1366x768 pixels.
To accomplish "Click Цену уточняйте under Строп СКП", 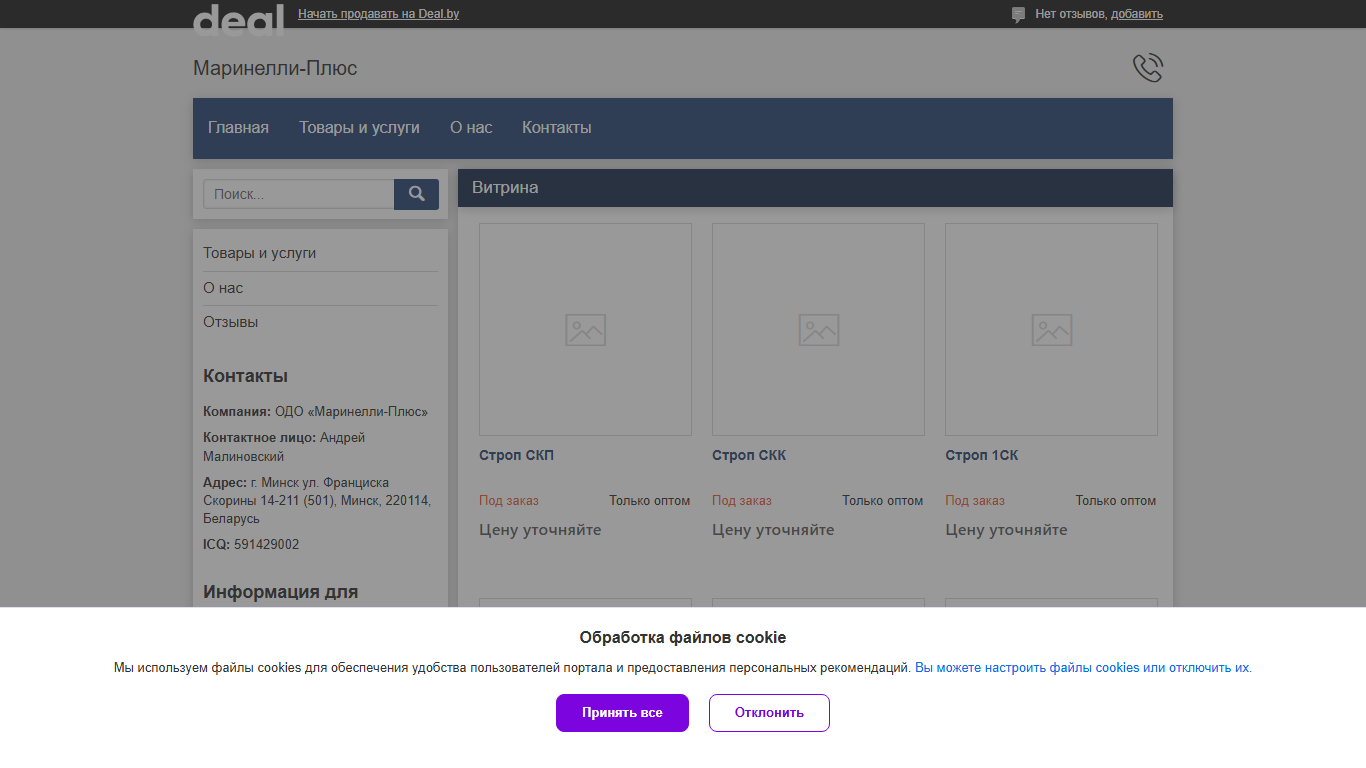I will [x=540, y=530].
